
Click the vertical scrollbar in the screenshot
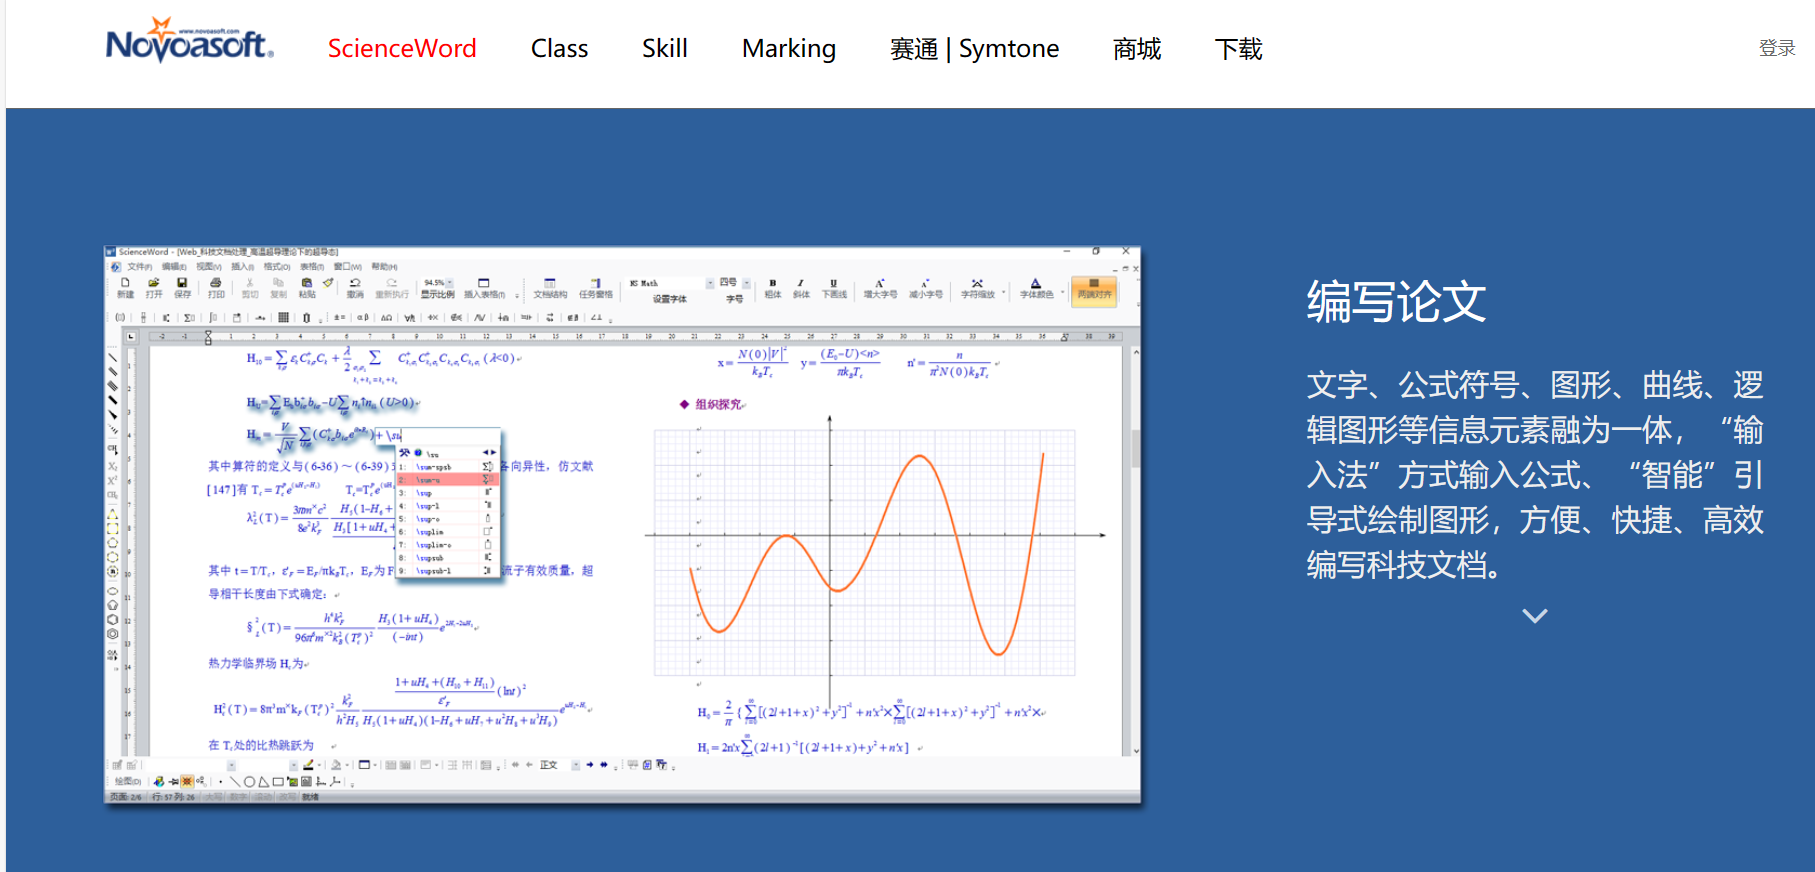[1135, 449]
